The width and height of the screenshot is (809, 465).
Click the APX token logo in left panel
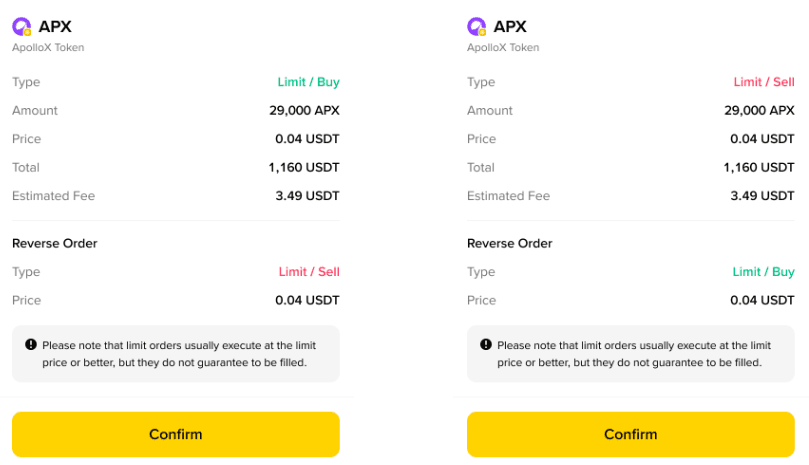point(22,26)
